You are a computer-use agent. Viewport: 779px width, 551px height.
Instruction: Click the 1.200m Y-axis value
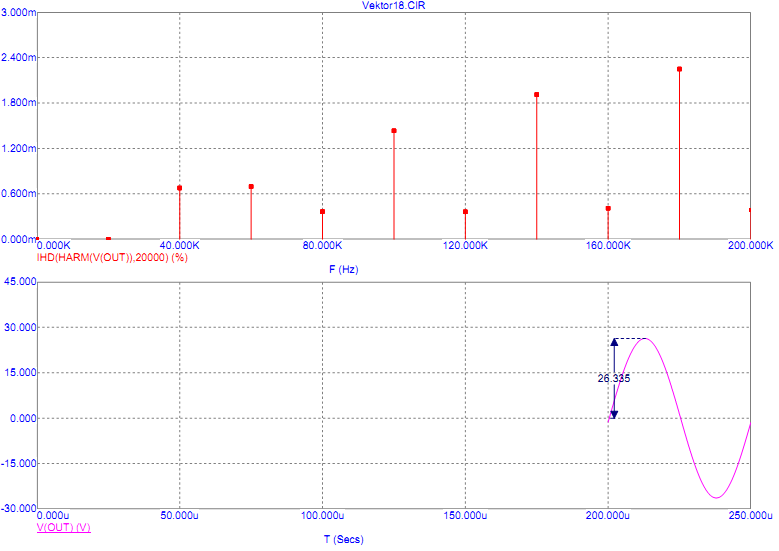coord(18,149)
